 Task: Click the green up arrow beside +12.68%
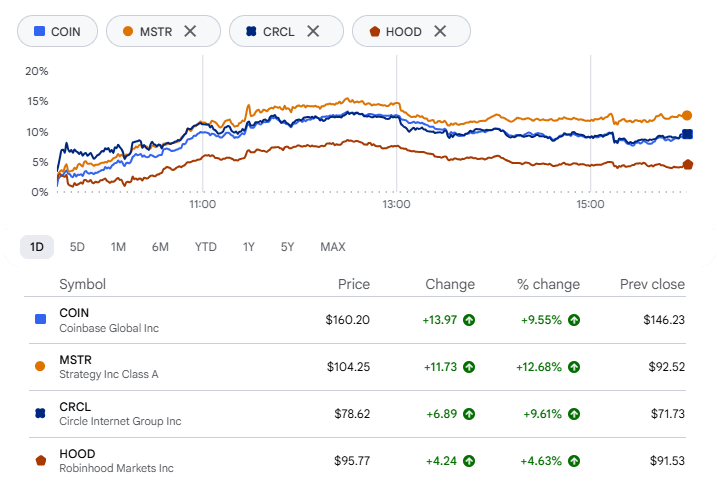[574, 367]
